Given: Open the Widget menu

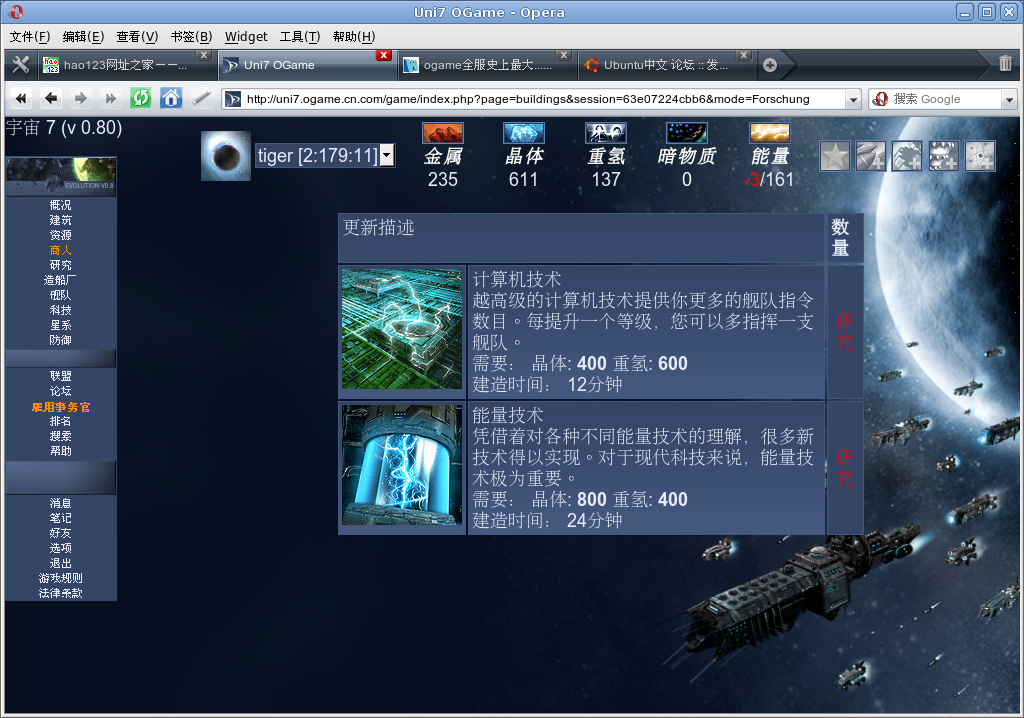Looking at the screenshot, I should tap(246, 37).
